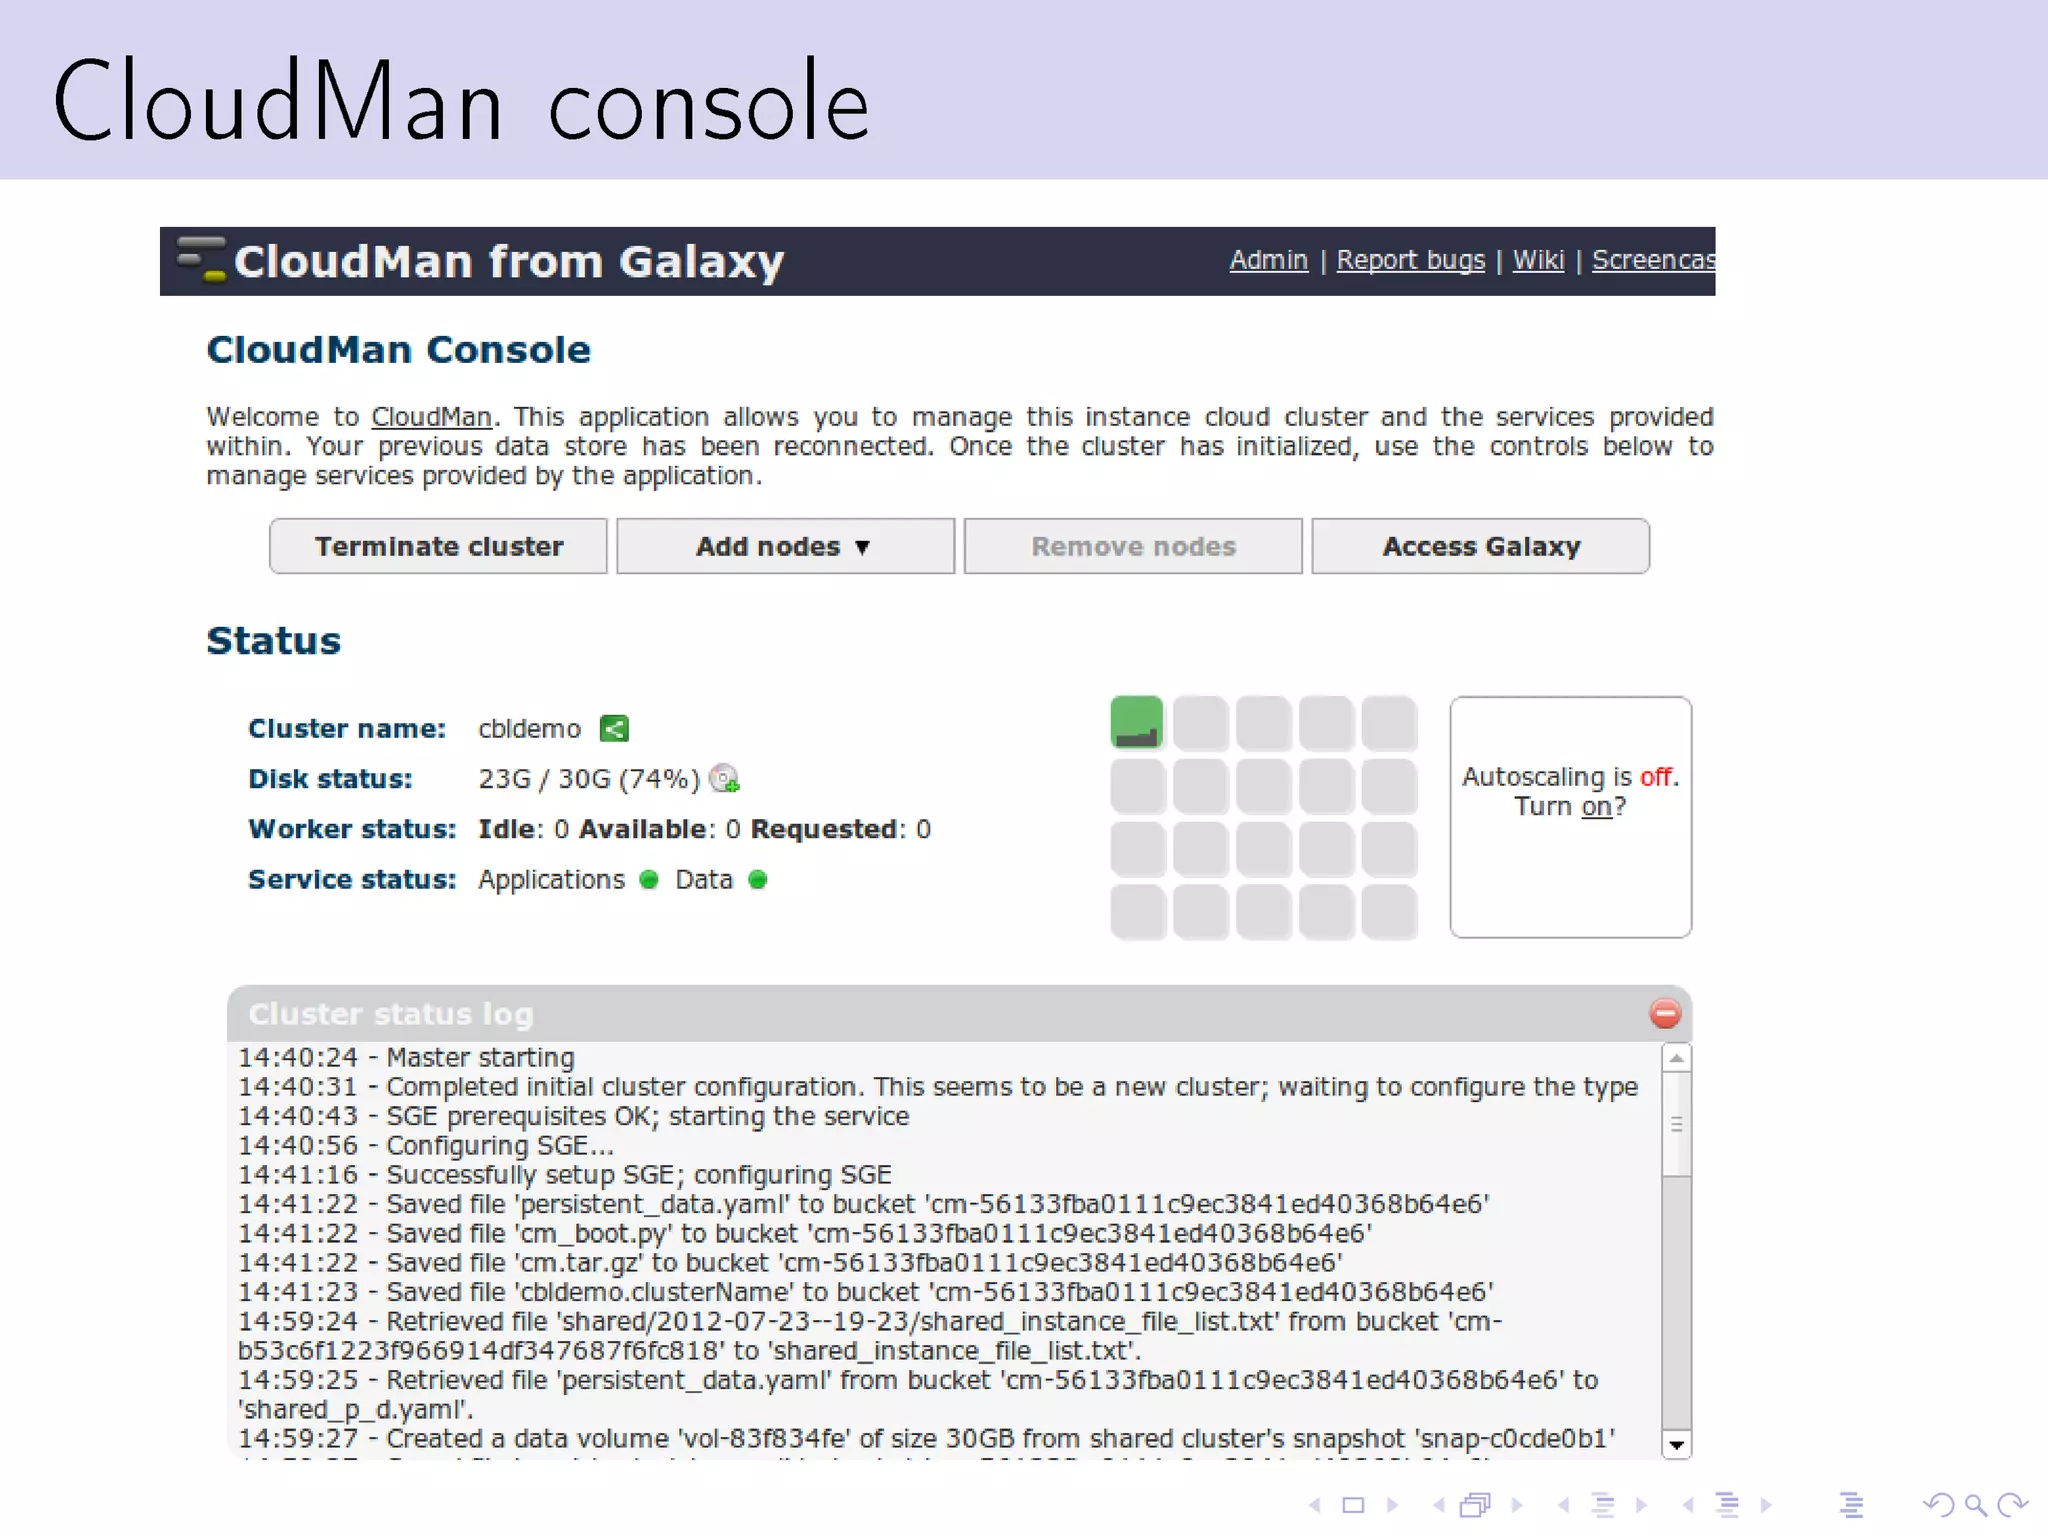Click the 'Idle: 0 Available: 0 Requested: 0' worker status
Screen dimensions: 2048x1536
coord(704,829)
